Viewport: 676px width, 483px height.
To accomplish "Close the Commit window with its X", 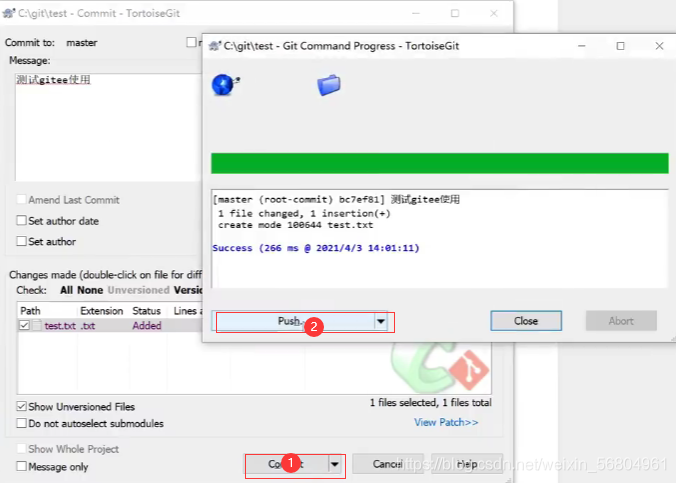I will click(494, 13).
